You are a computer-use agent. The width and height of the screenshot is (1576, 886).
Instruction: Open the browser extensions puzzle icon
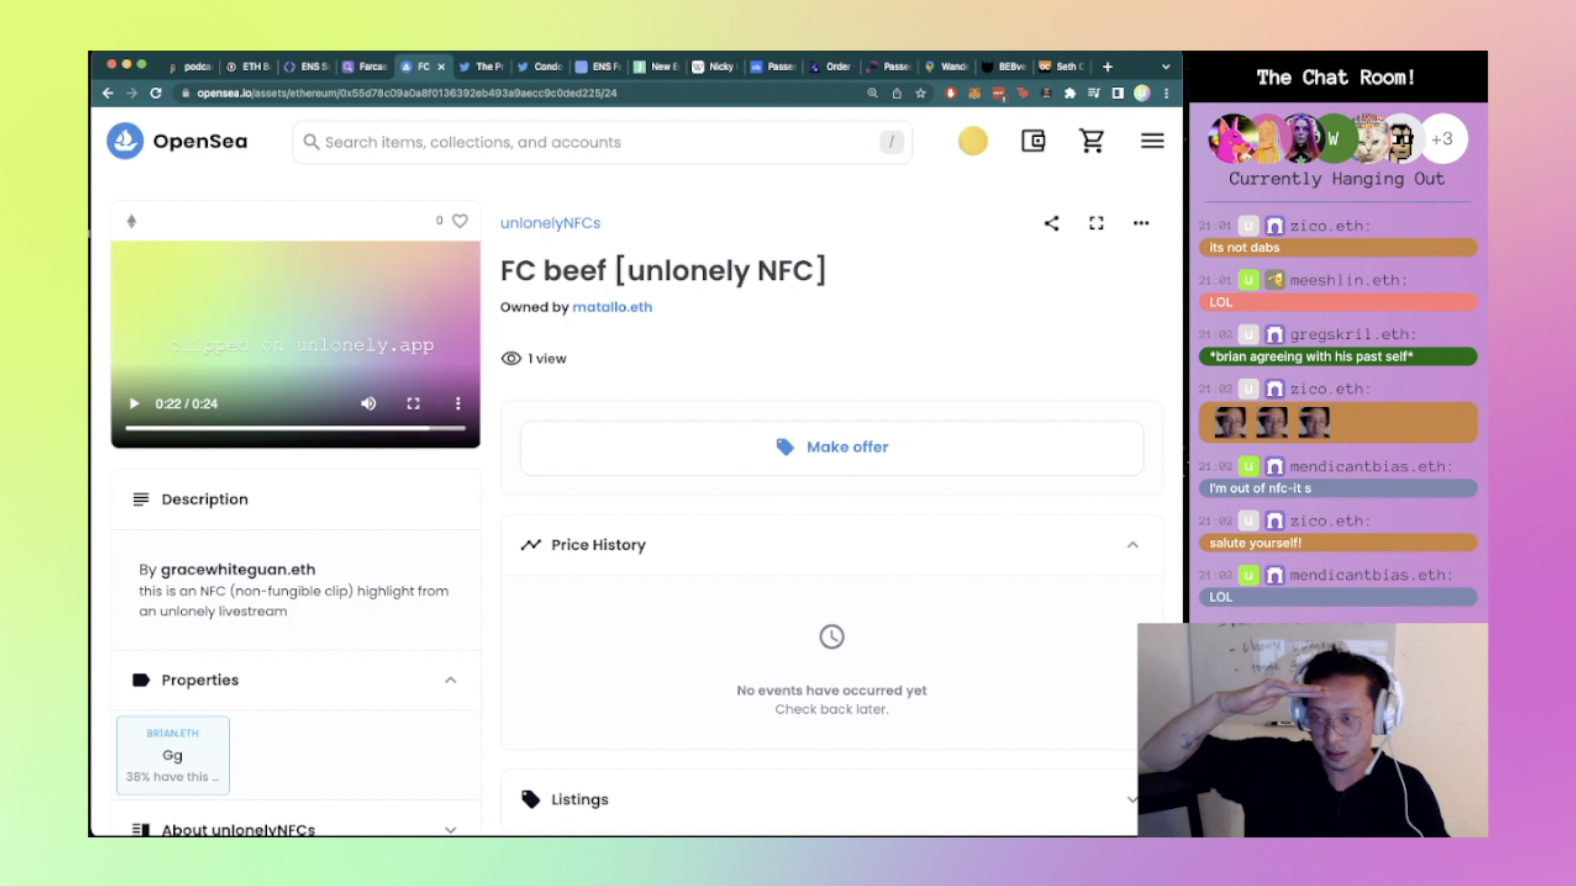coord(1070,93)
